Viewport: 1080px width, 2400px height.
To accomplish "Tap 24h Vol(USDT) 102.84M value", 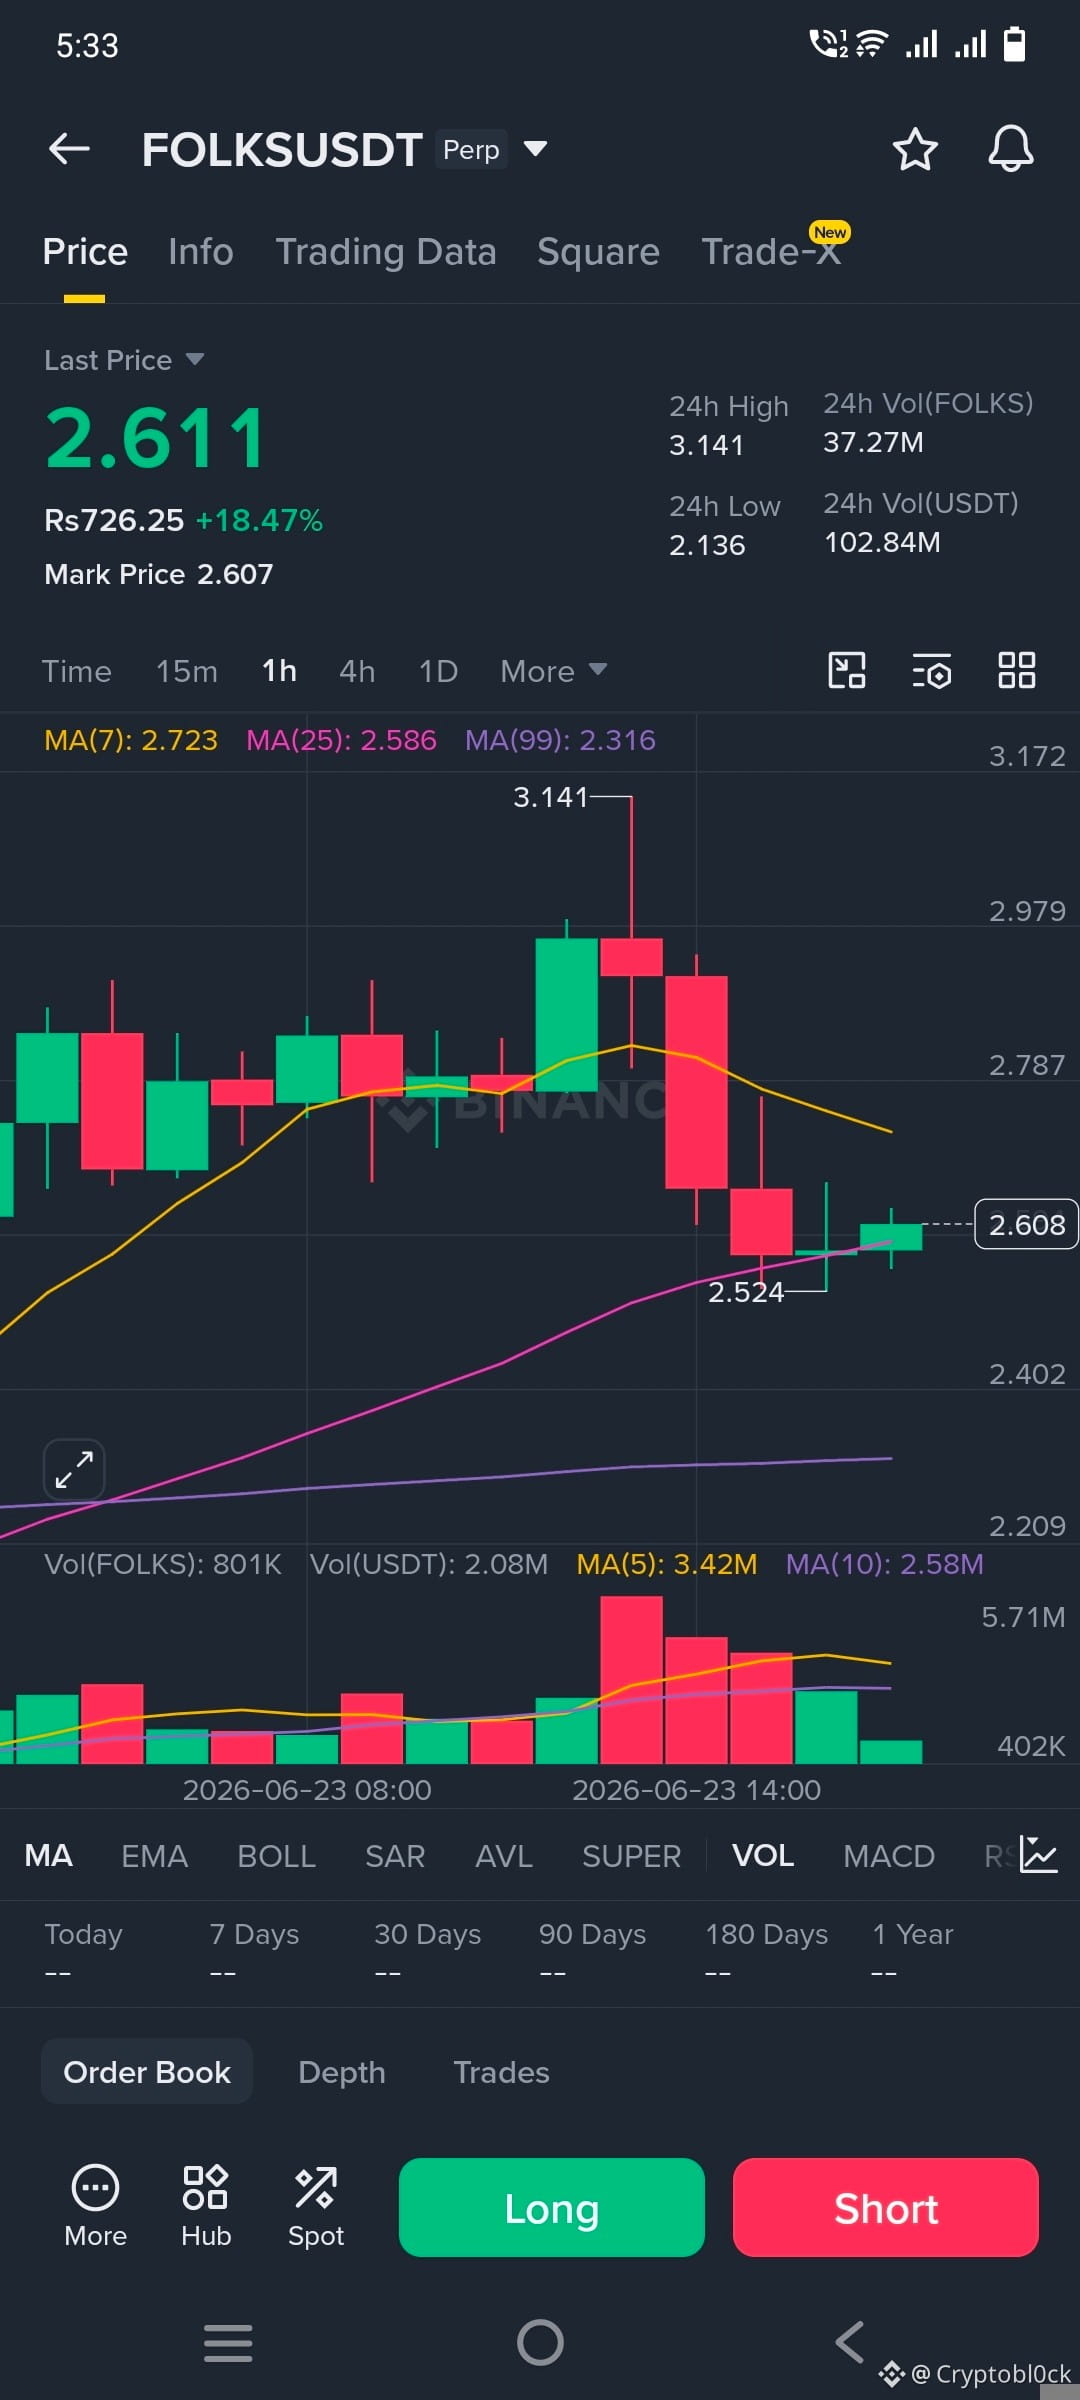I will [882, 542].
